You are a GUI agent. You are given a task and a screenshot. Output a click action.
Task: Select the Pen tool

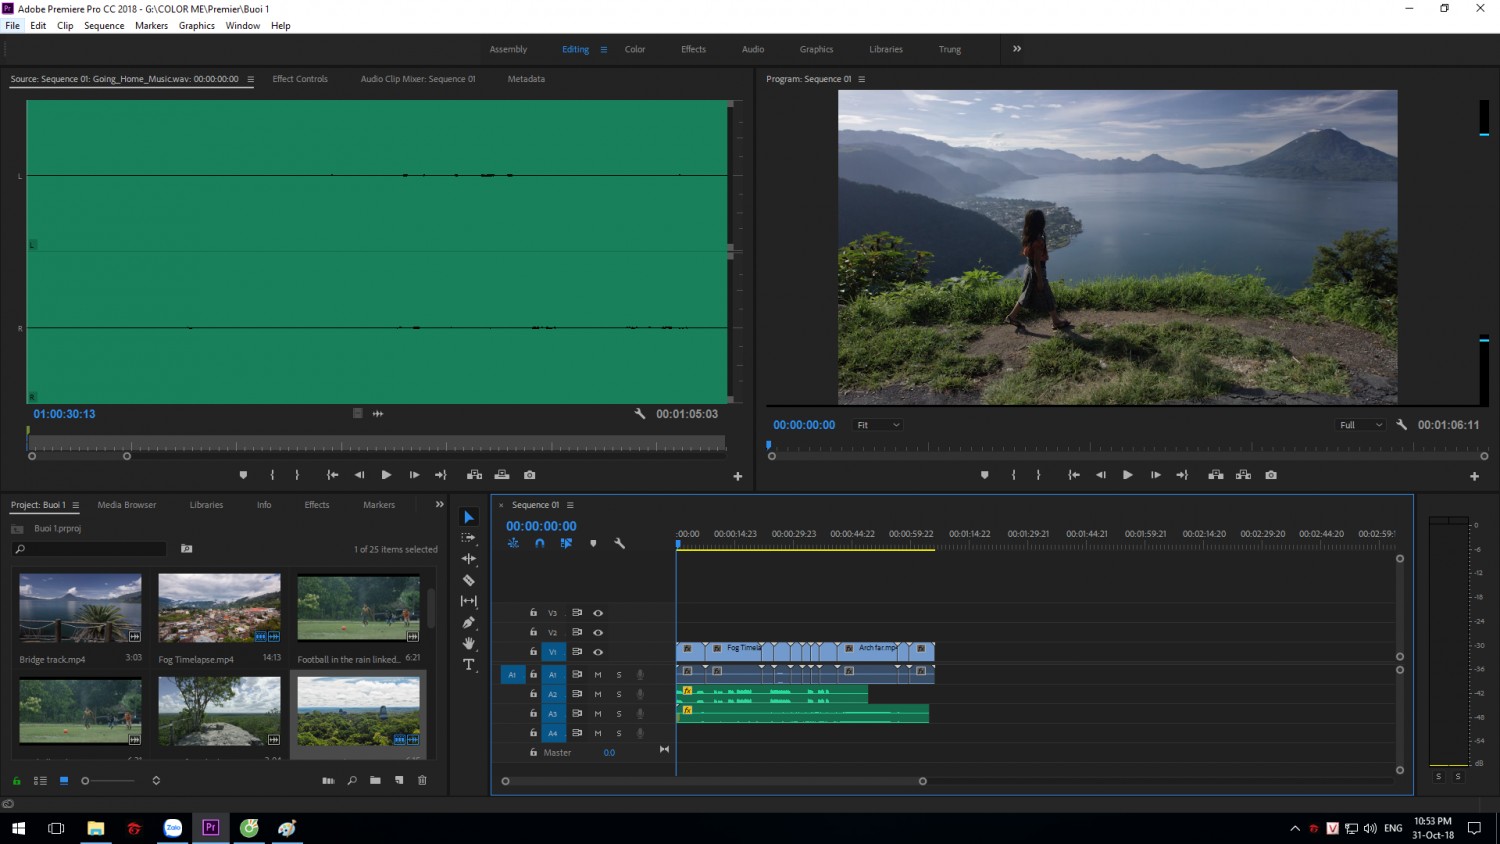469,622
